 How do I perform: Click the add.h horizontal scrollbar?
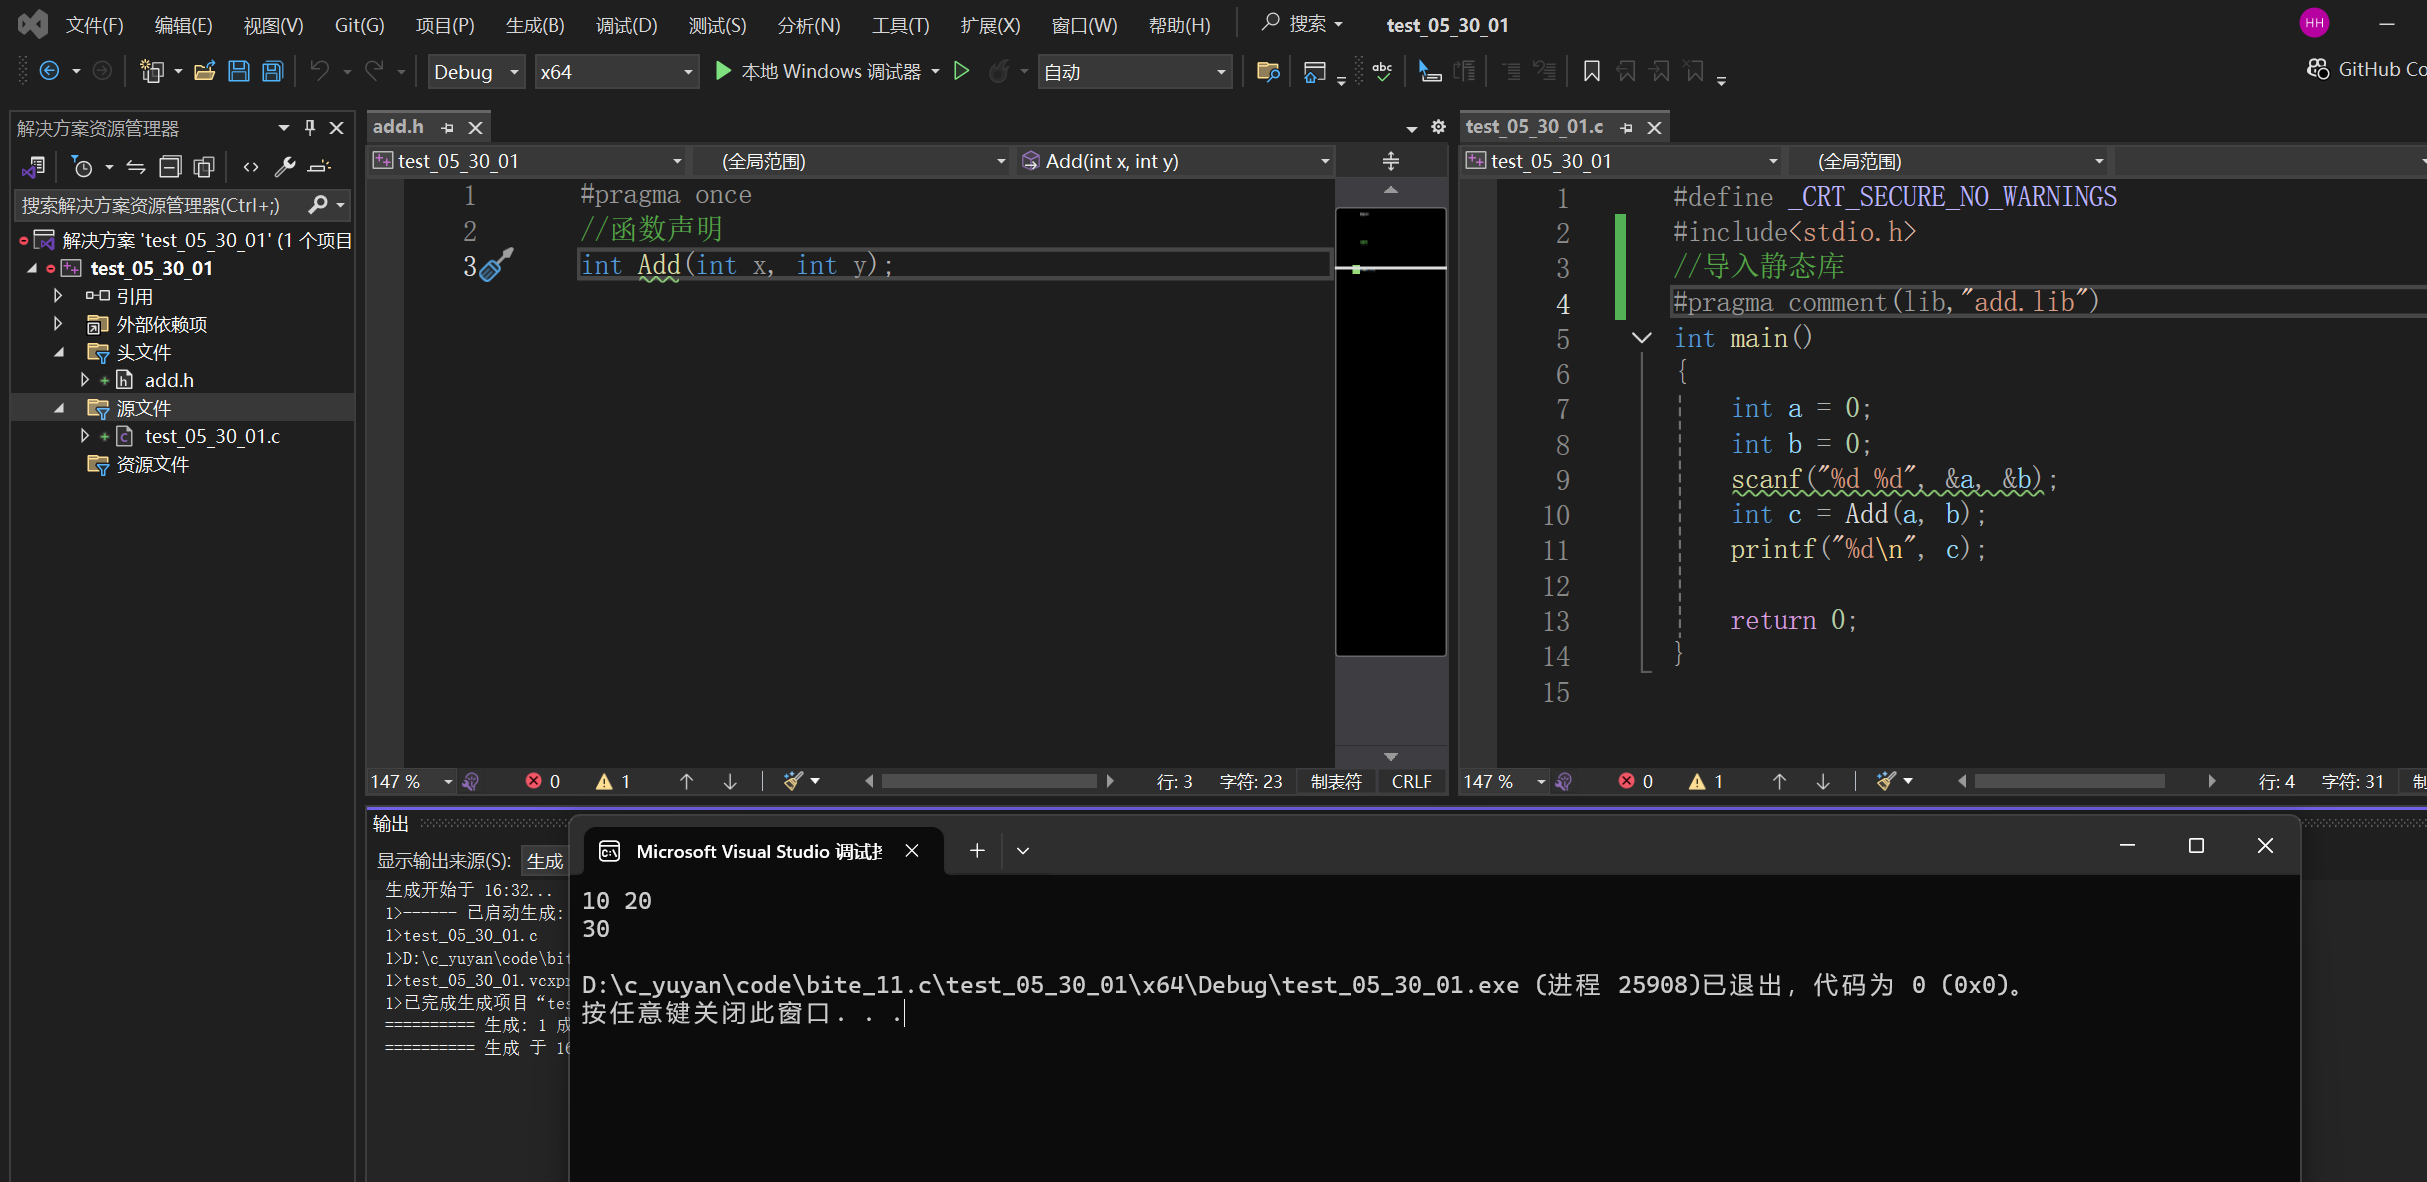click(x=988, y=781)
